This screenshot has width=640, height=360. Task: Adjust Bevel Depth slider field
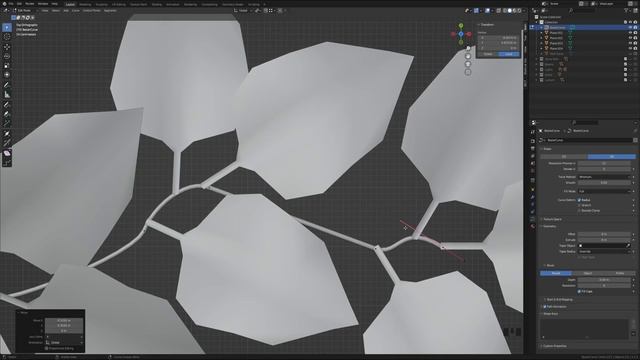pos(604,280)
